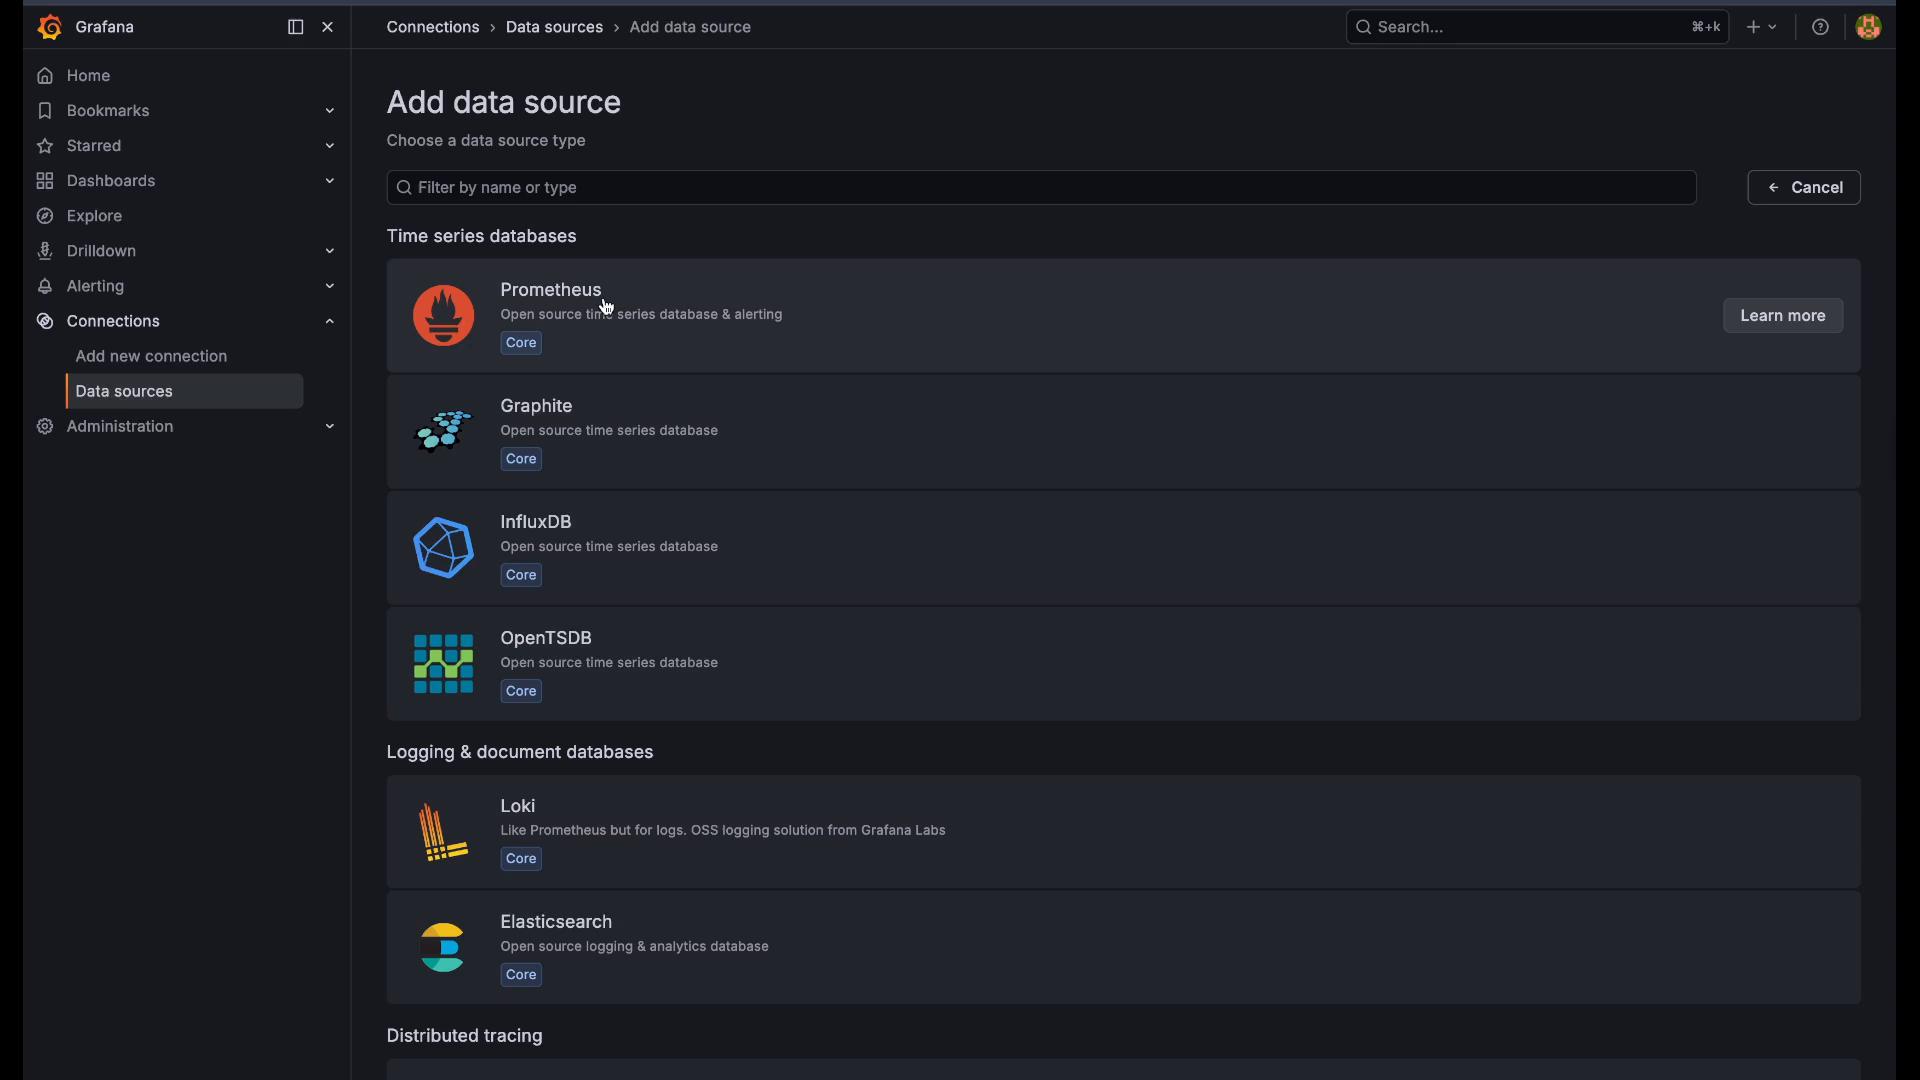Viewport: 1920px width, 1080px height.
Task: Click the Explore compass icon
Action: (x=45, y=216)
